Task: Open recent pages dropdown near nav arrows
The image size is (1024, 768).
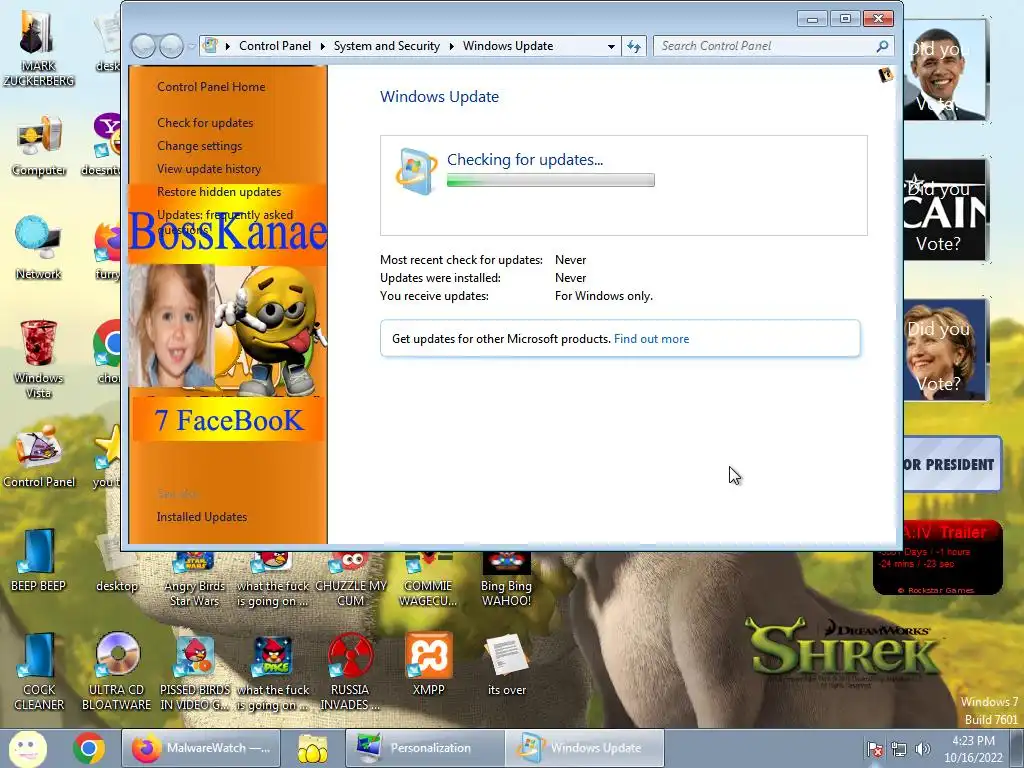Action: point(191,46)
